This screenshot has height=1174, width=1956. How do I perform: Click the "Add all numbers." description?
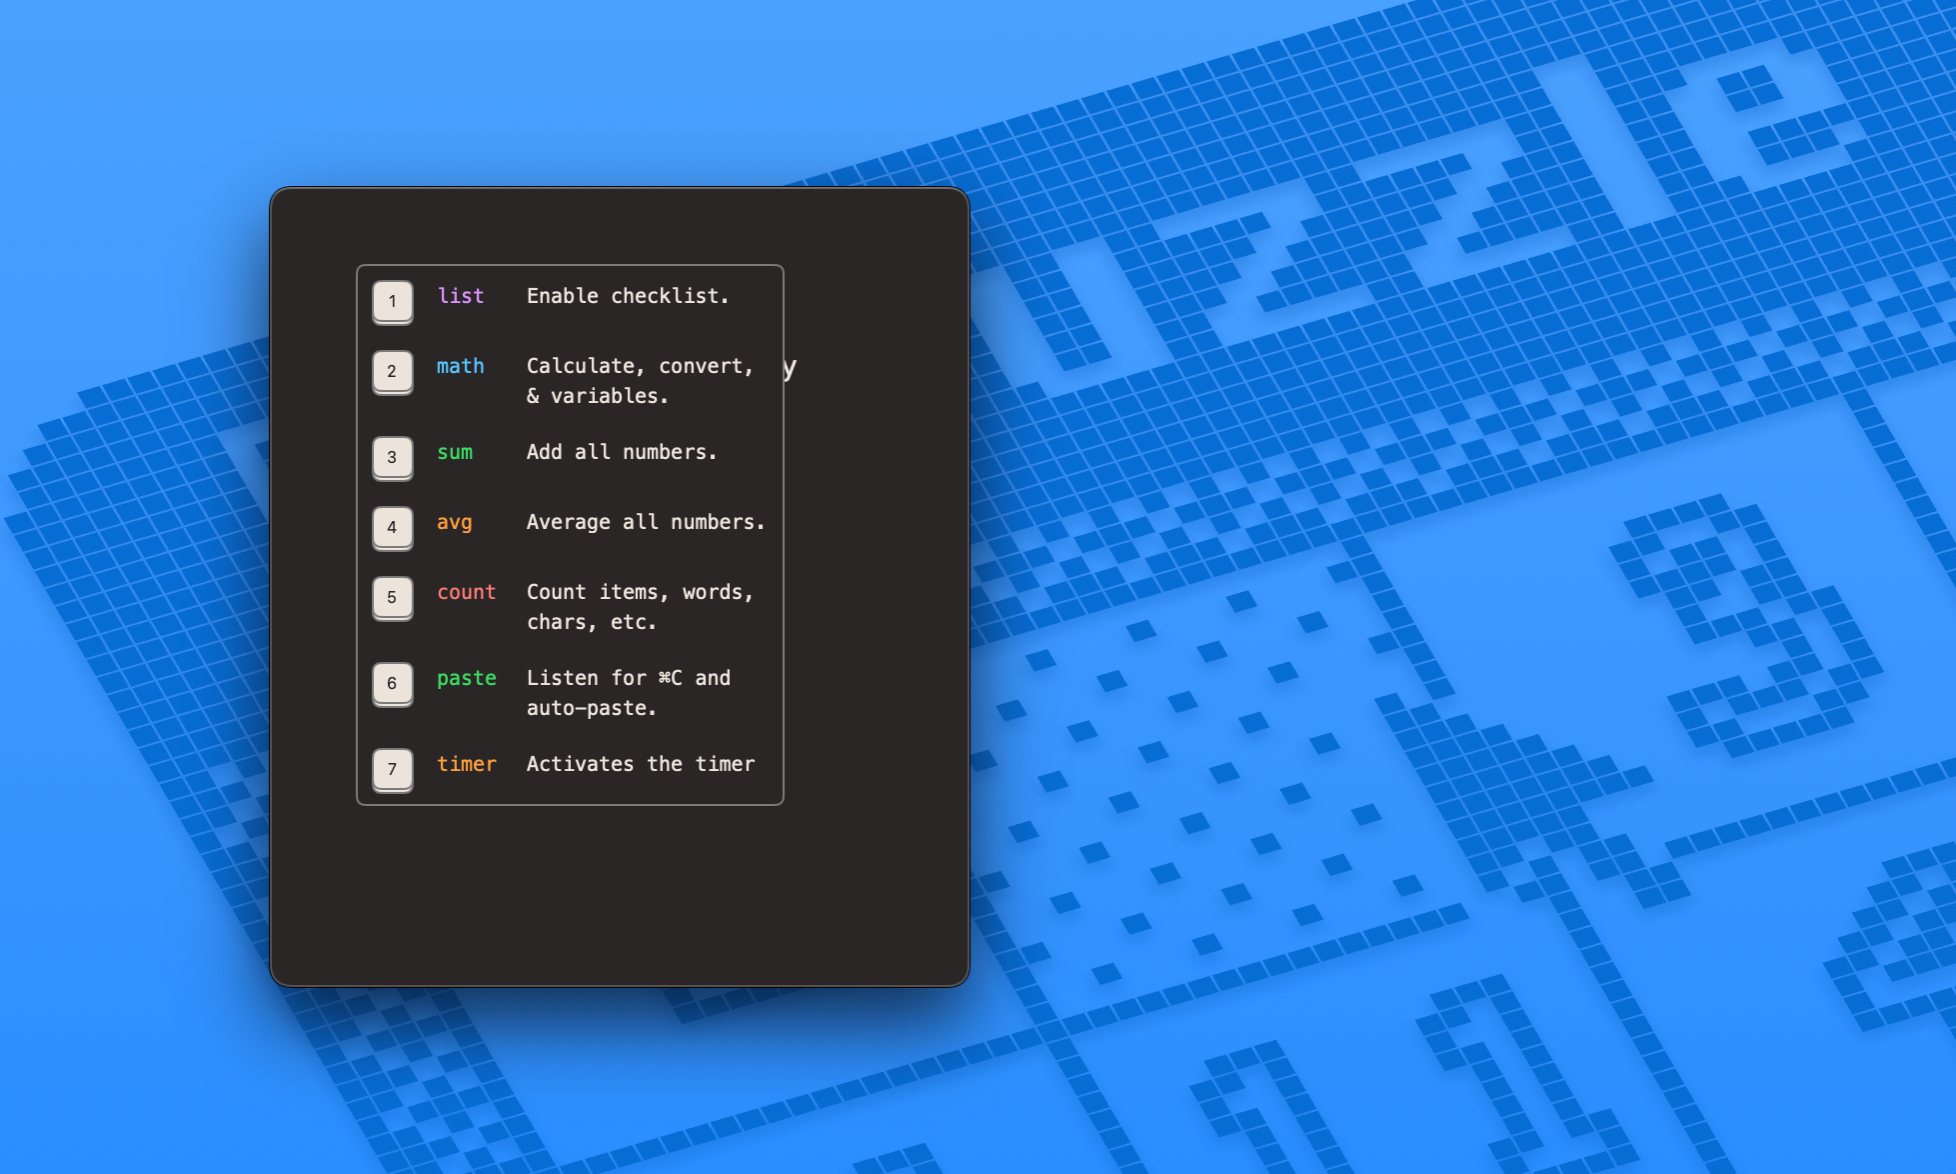(622, 452)
